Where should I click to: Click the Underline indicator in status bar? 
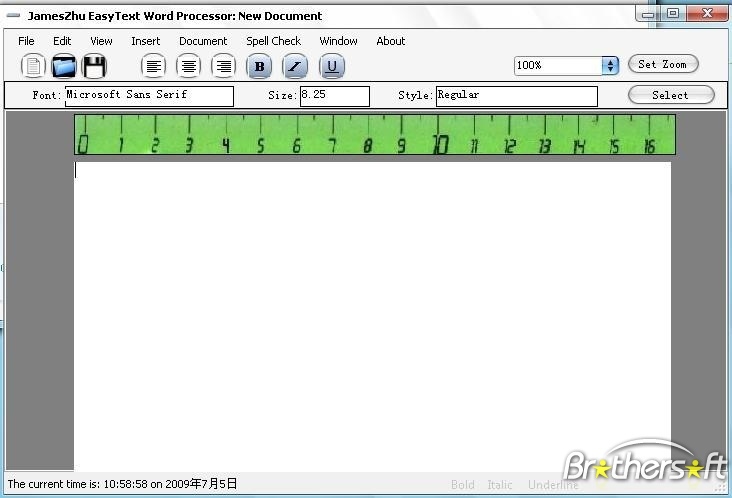tap(553, 485)
